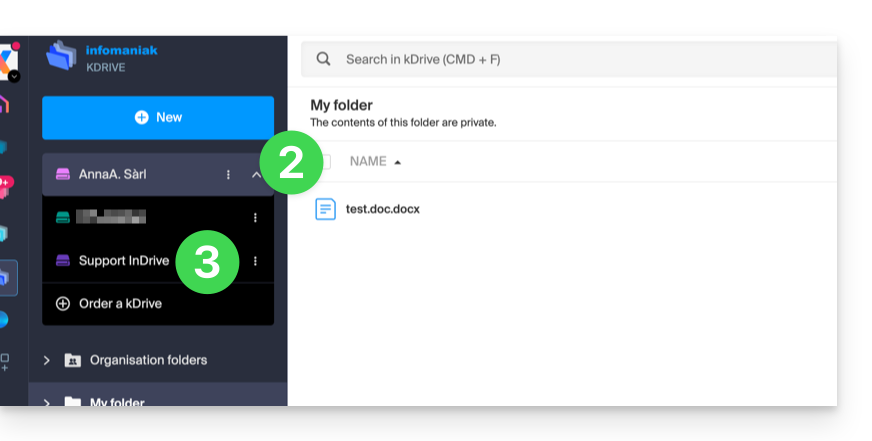872x441 pixels.
Task: Click the active kDrive icon in app rail
Action: point(6,277)
